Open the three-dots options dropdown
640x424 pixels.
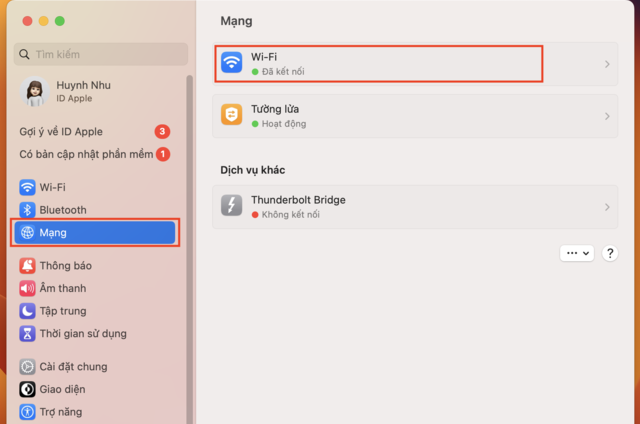(577, 254)
